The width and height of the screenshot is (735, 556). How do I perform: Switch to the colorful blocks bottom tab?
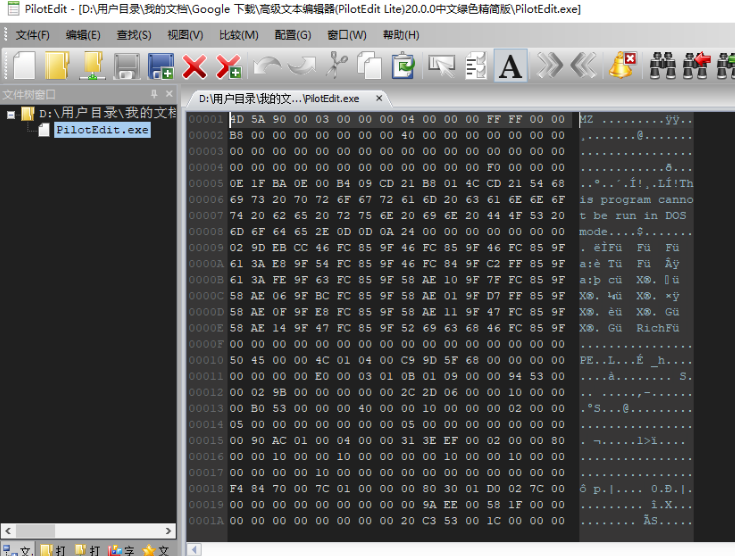coord(121,550)
